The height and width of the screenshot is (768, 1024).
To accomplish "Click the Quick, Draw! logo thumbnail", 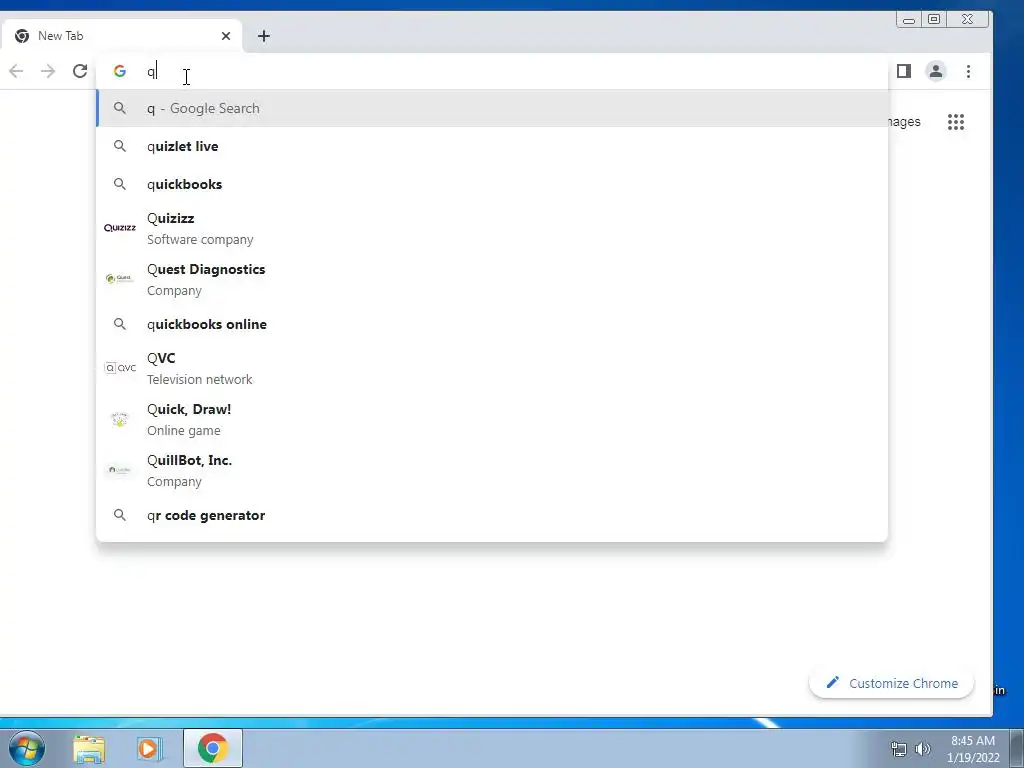I will click(120, 419).
